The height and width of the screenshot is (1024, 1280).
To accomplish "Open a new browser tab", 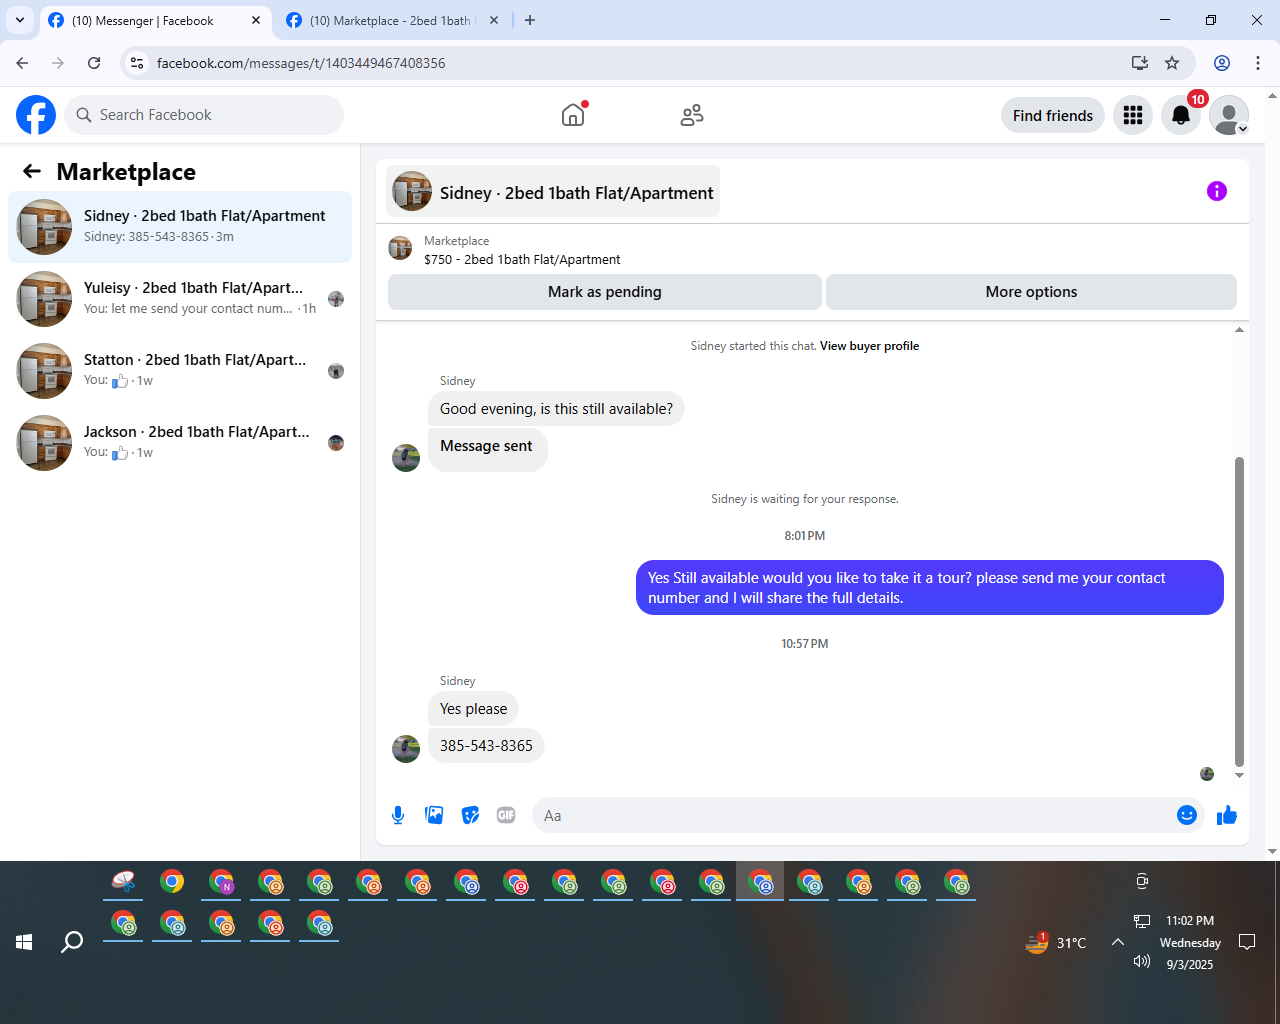I will point(530,20).
